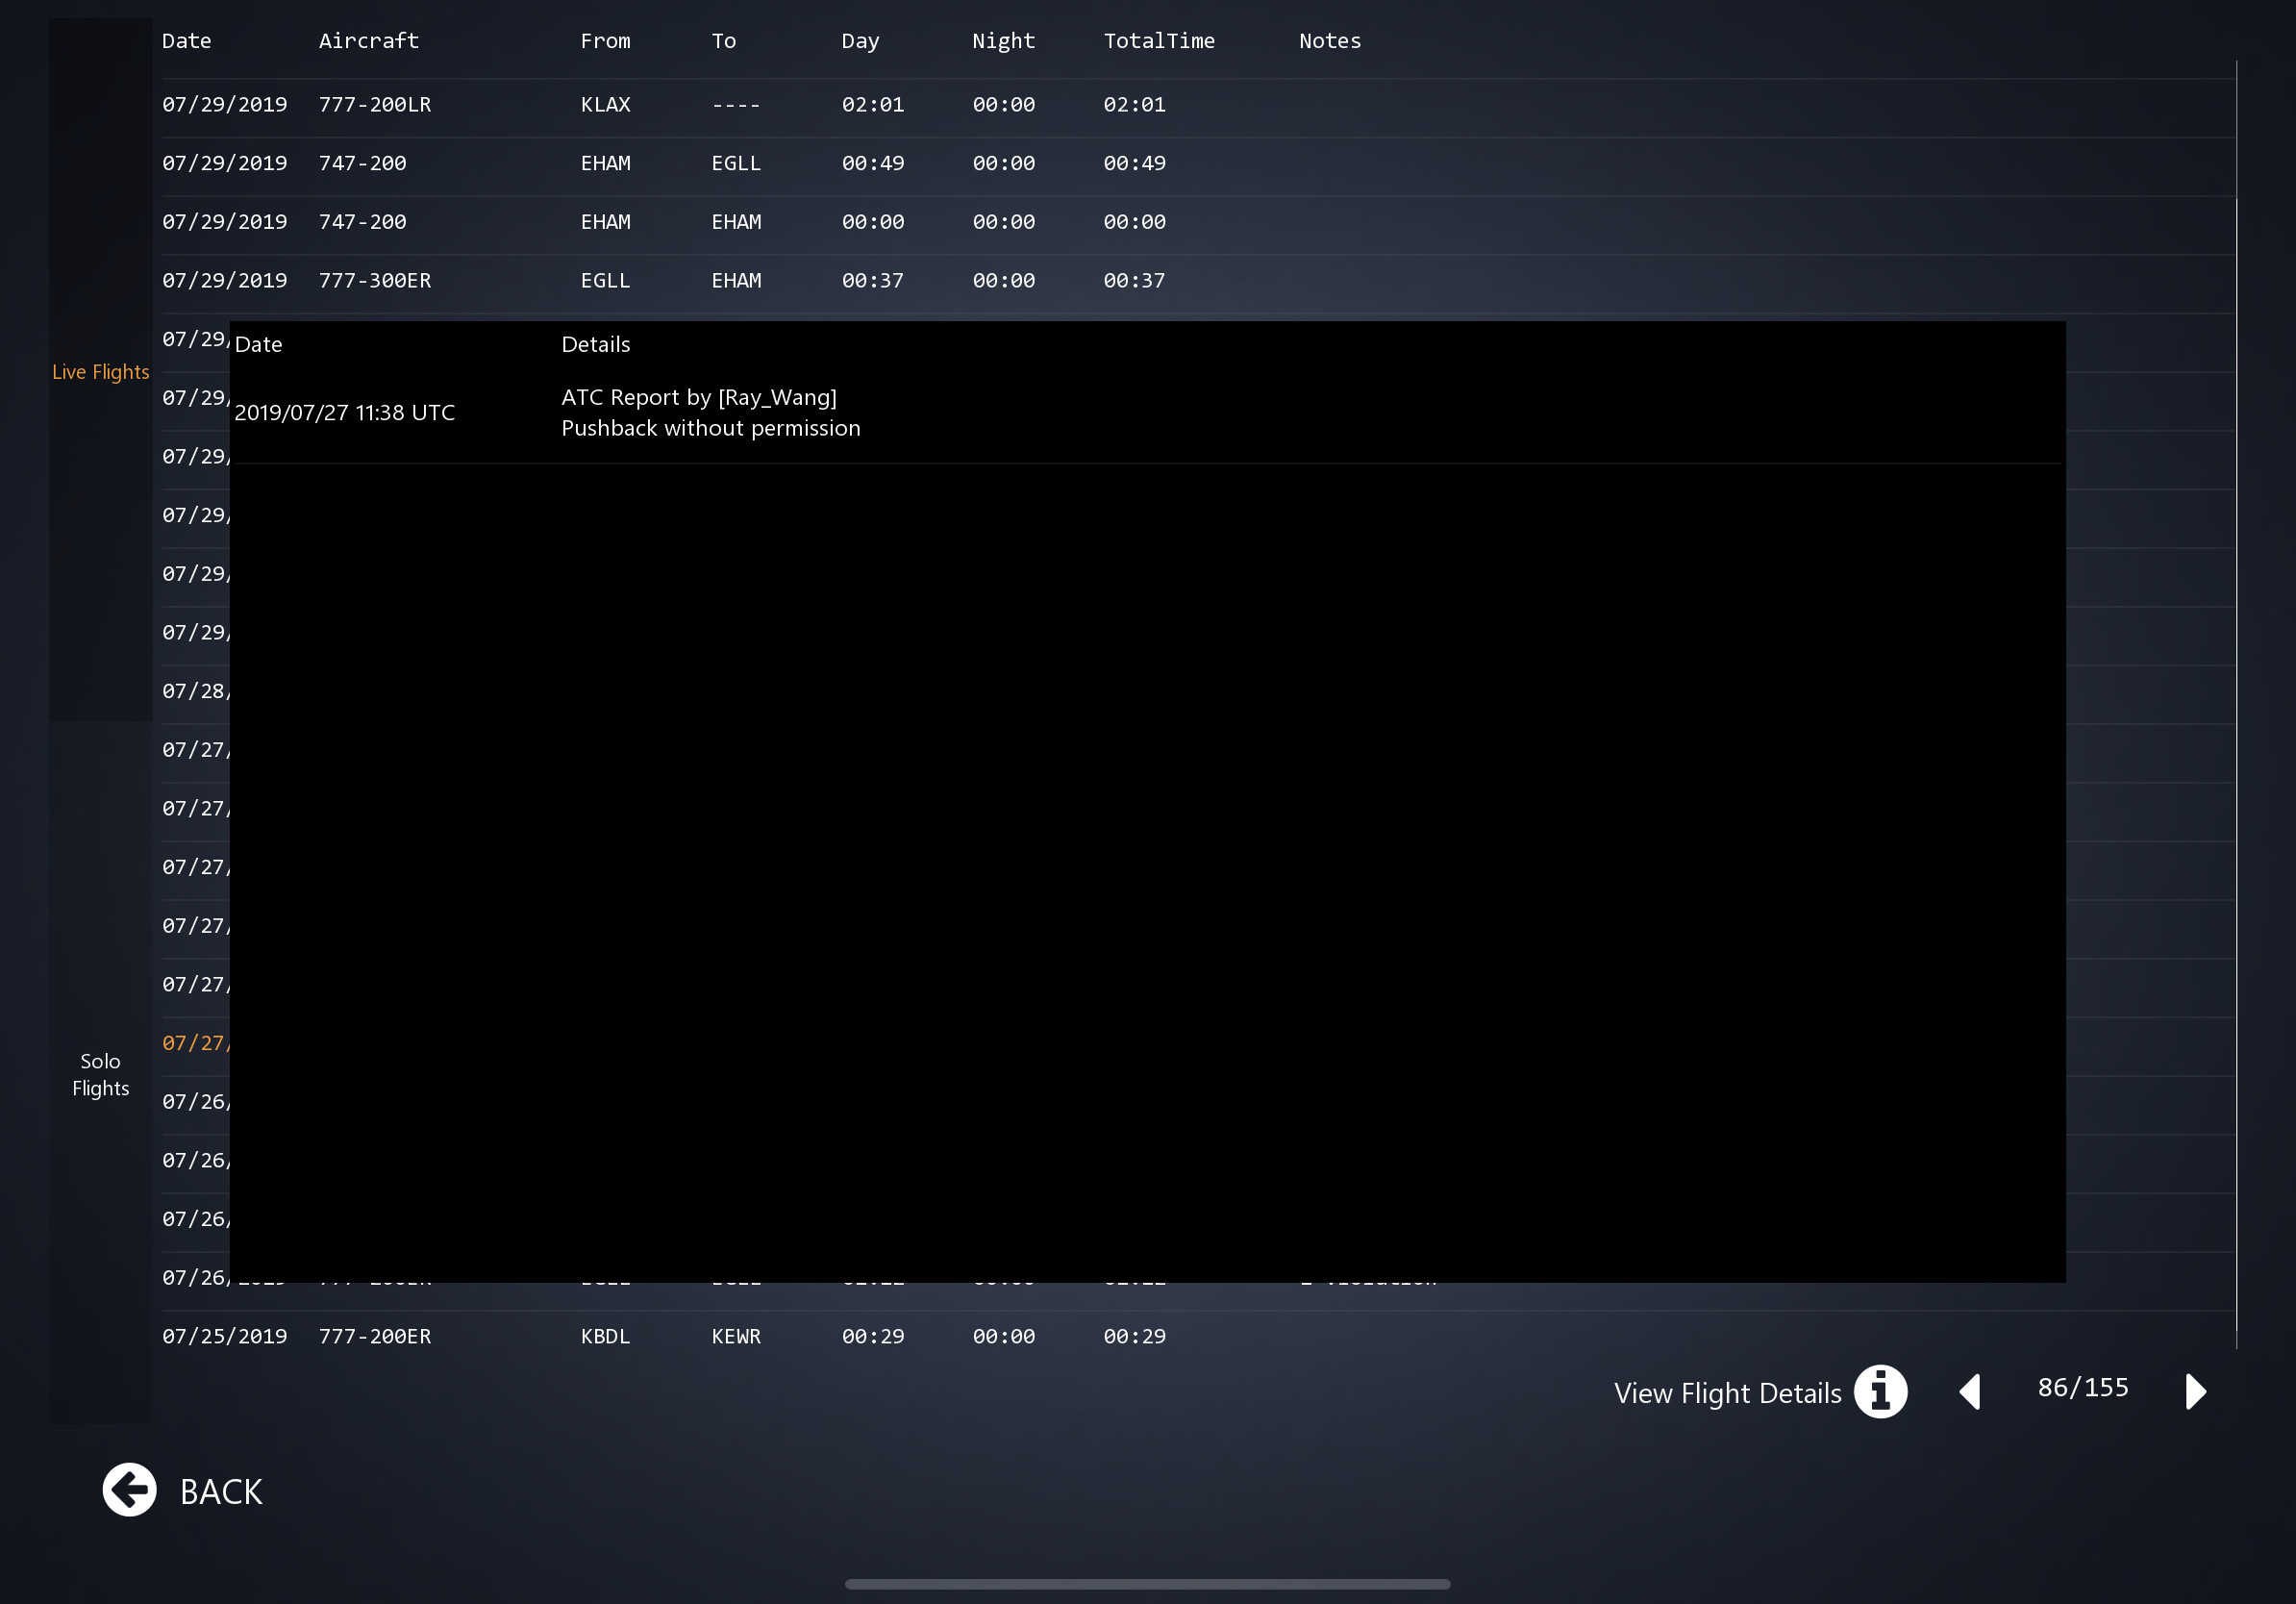Screen dimensions: 2296x1604
Task: Click the View Flight Details label
Action: tap(1727, 1393)
